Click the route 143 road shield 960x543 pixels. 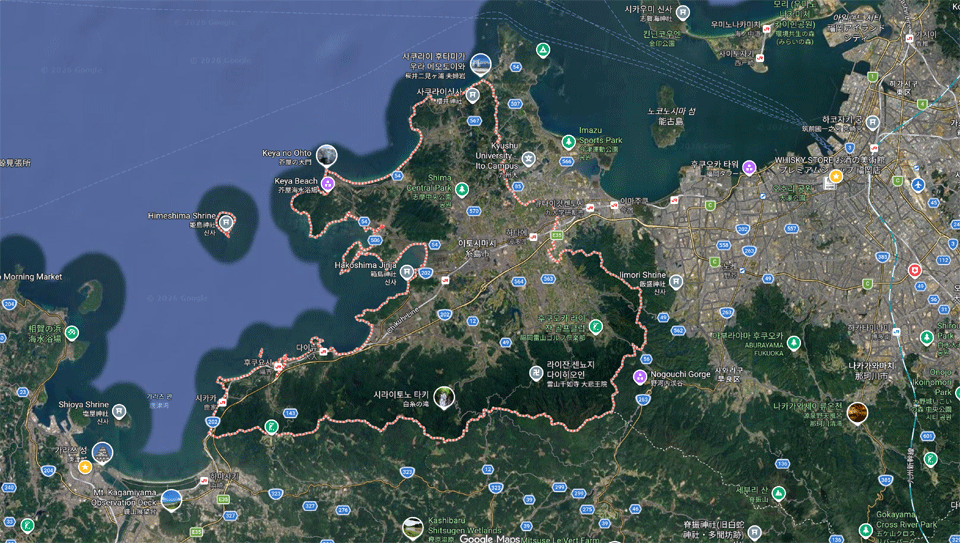click(x=290, y=413)
